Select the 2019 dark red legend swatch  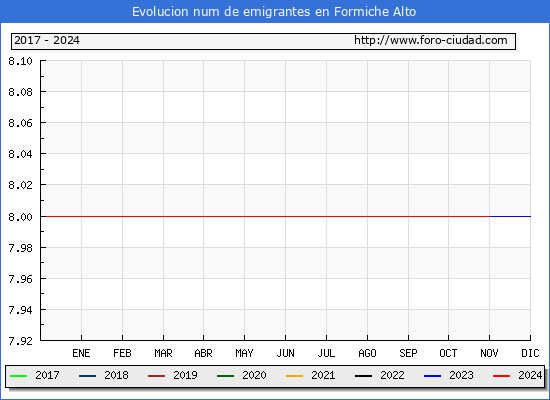point(156,376)
